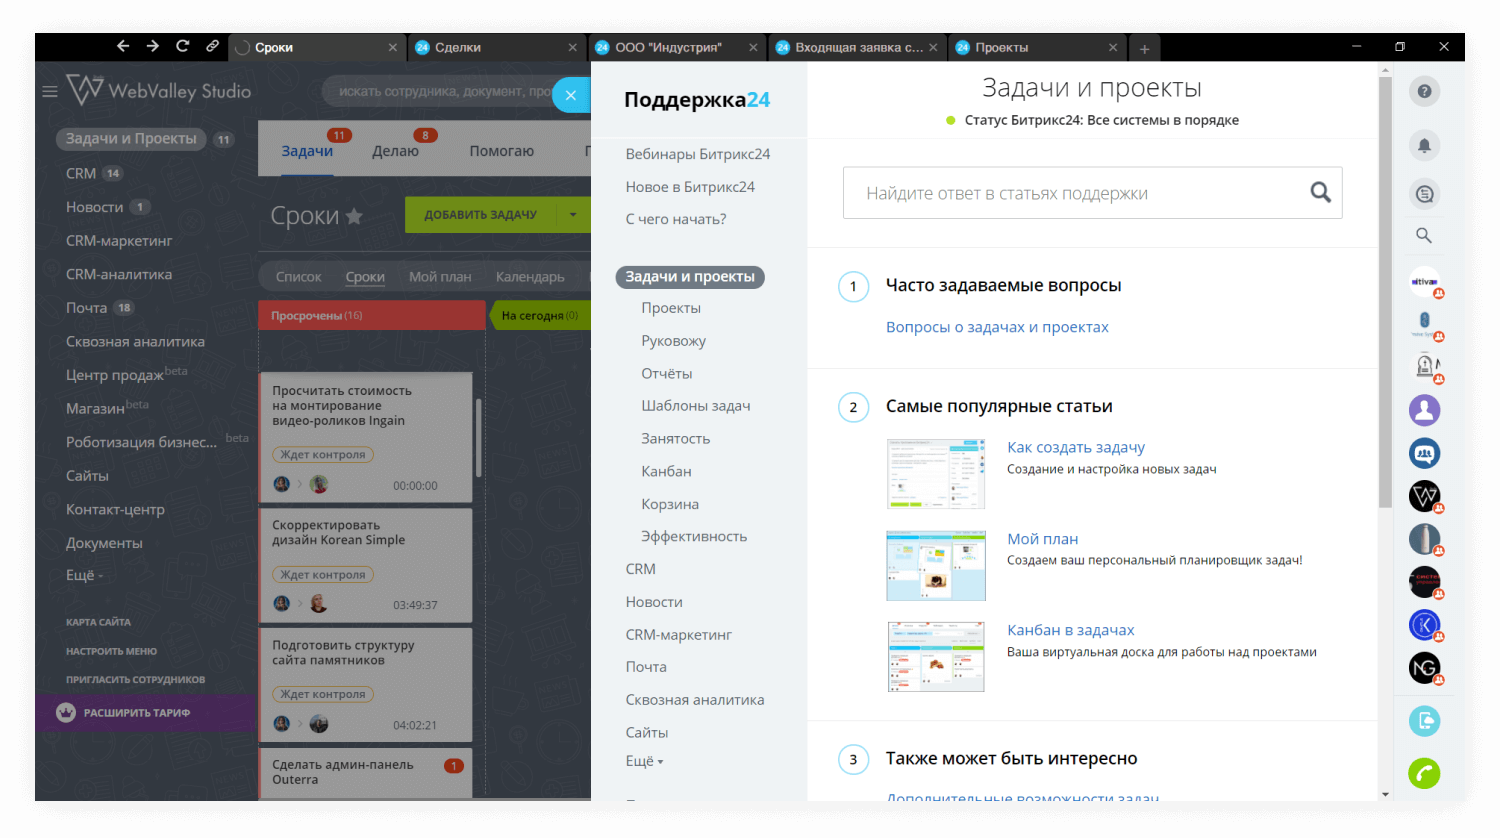Click the green phone call button
This screenshot has height=838, width=1500.
[1424, 773]
